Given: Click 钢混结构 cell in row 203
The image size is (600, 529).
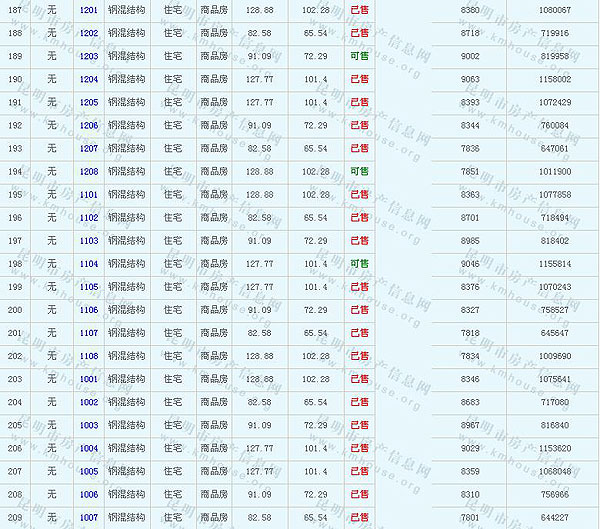Looking at the screenshot, I should [126, 379].
